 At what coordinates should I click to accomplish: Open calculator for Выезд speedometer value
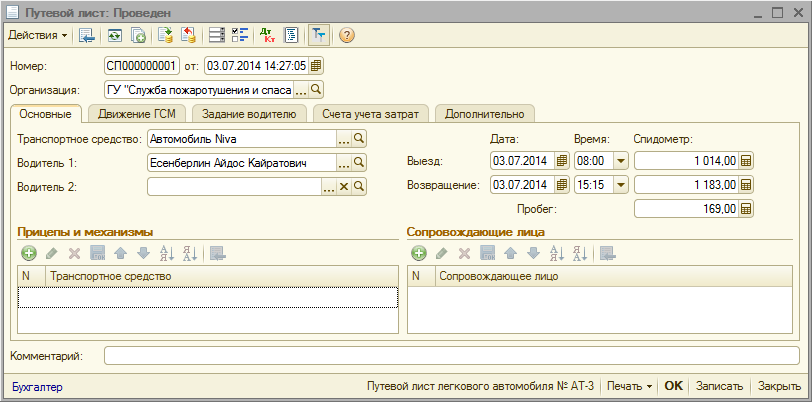click(745, 161)
